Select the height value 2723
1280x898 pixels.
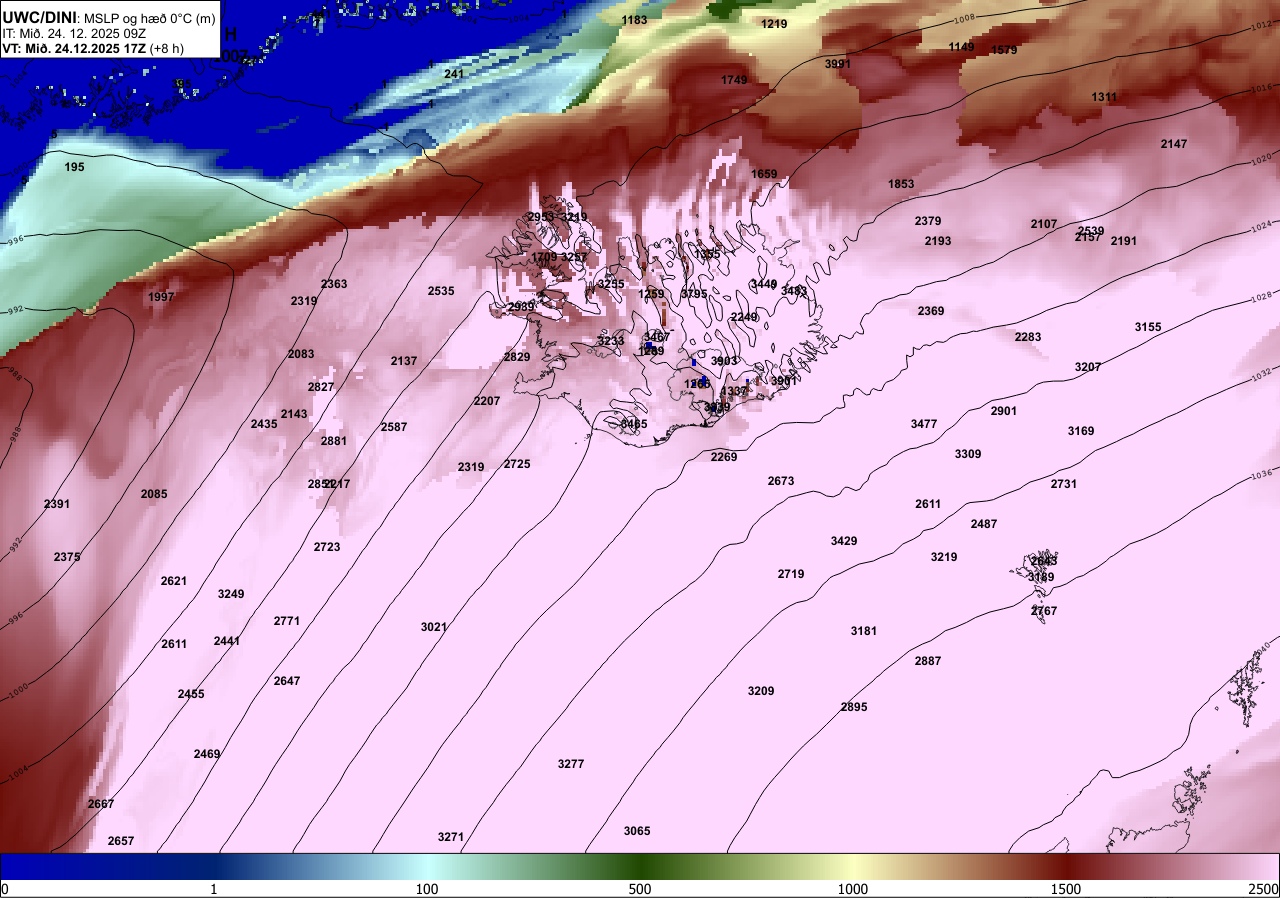point(327,547)
